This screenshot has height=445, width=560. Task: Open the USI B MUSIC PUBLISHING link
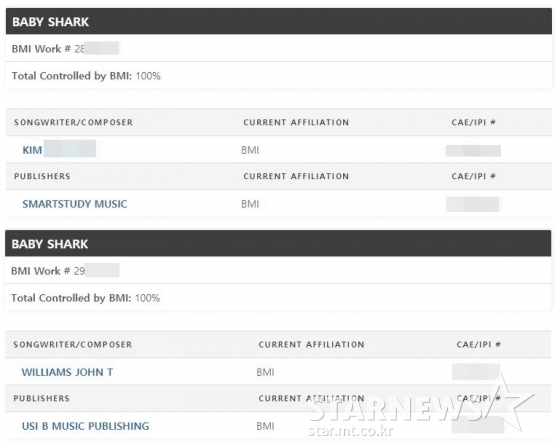pos(85,426)
